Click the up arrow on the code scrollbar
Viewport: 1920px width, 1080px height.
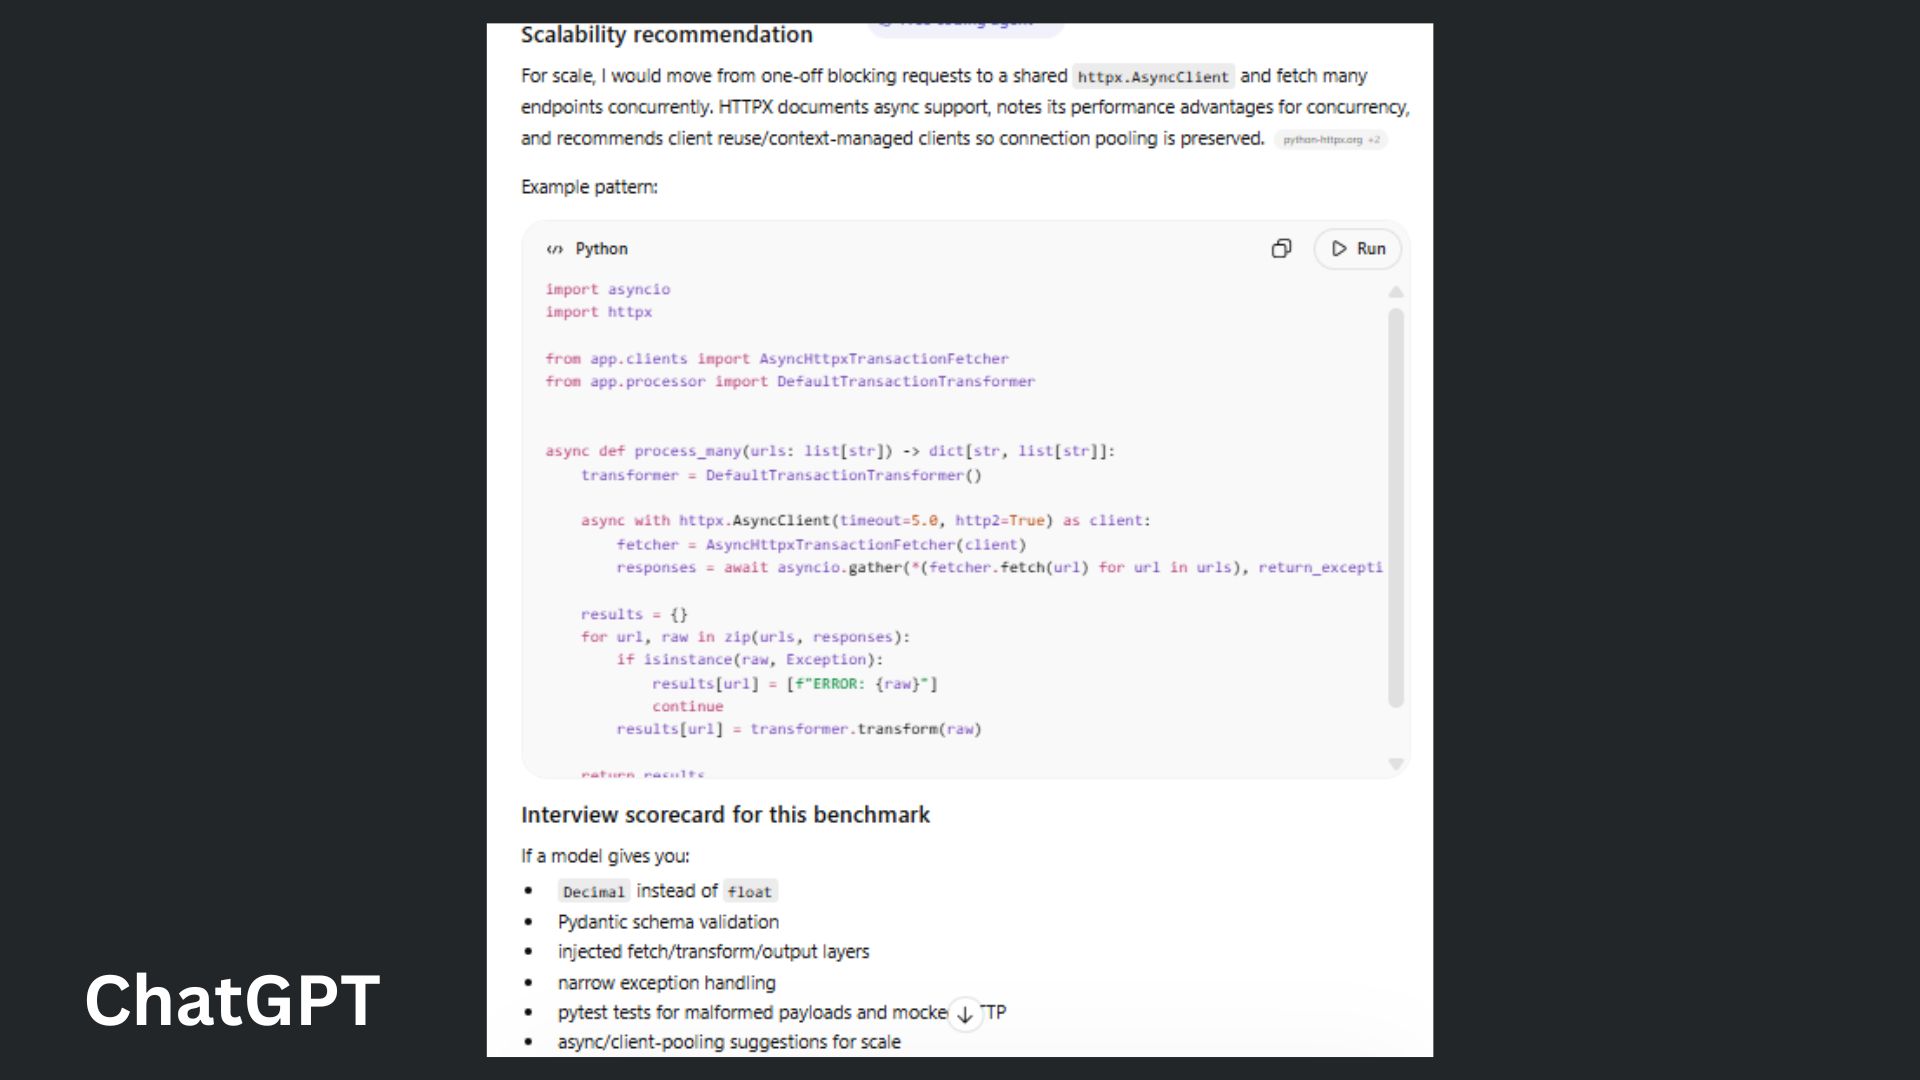pos(1396,292)
